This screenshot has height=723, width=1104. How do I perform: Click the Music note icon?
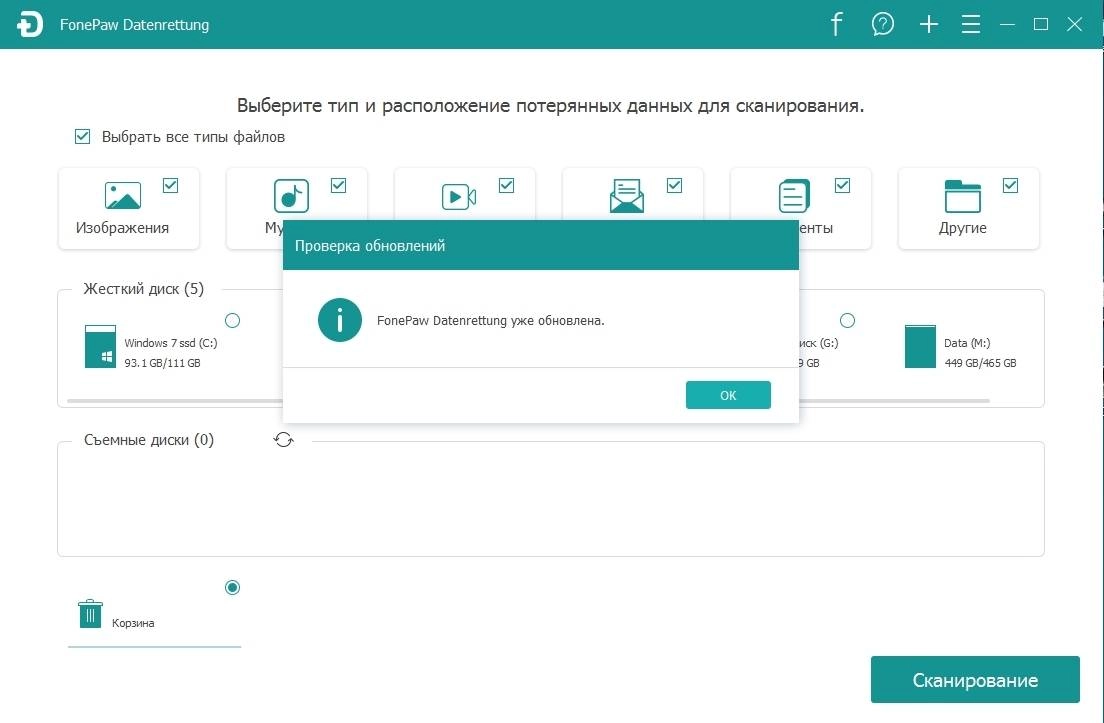(x=291, y=196)
